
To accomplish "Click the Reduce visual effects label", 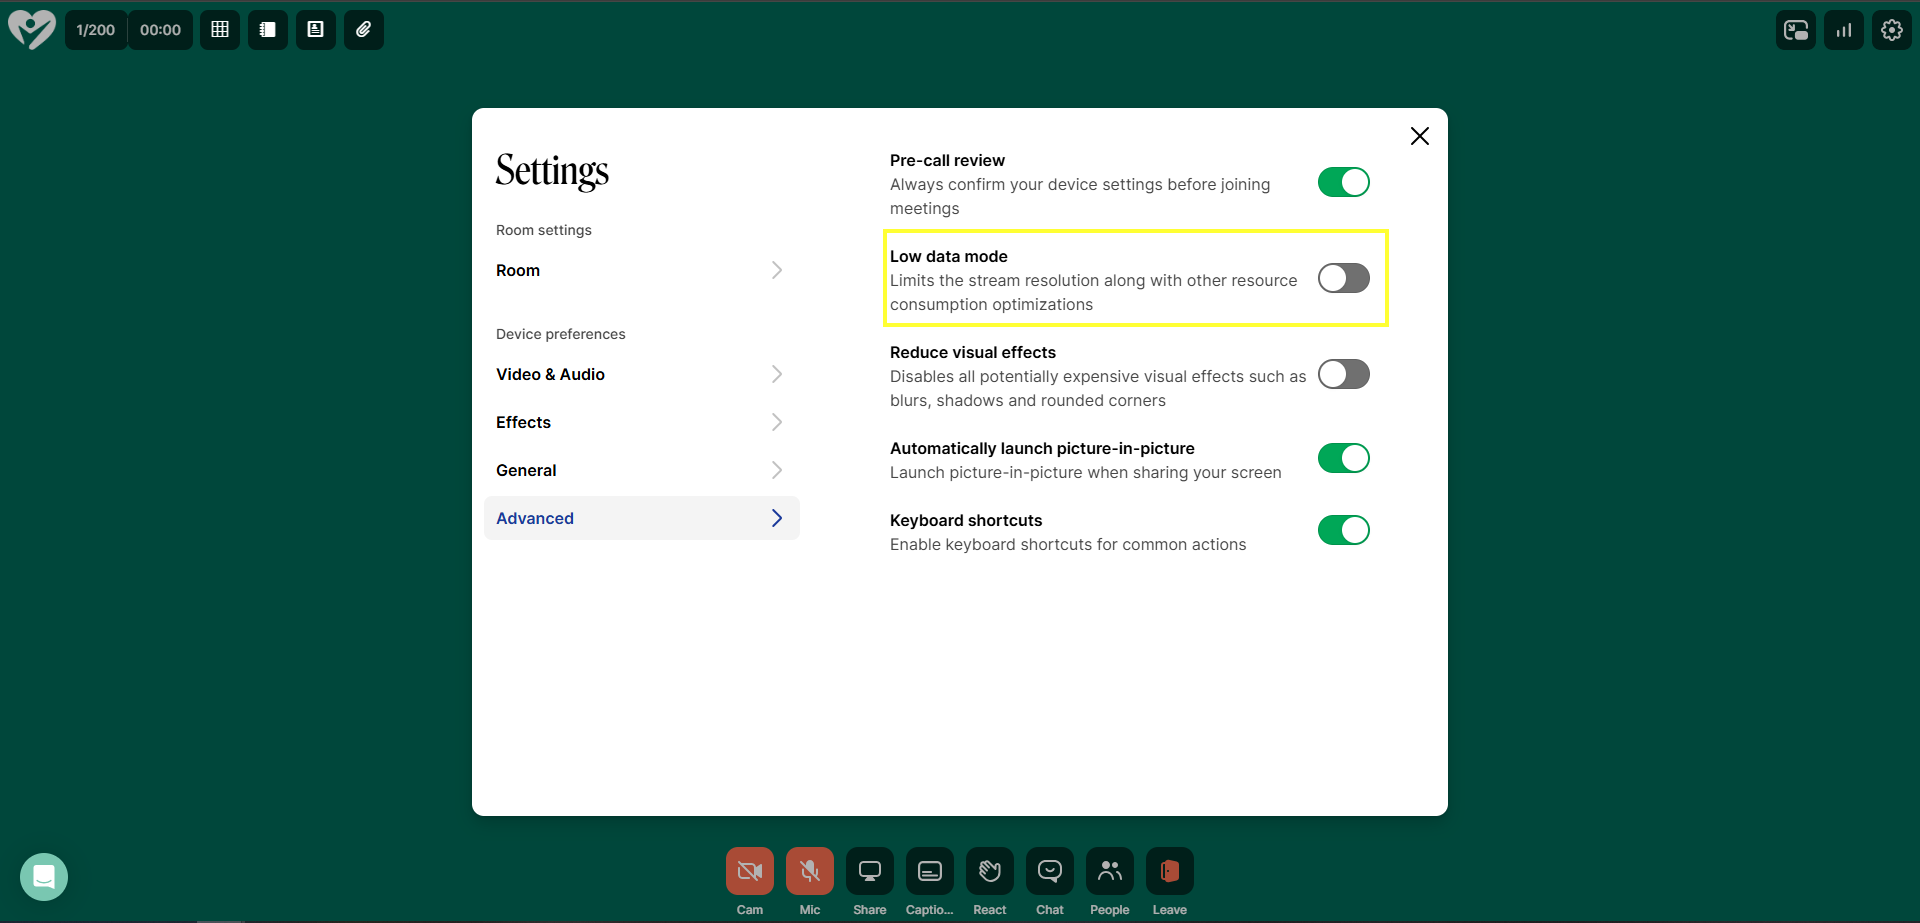I will [973, 352].
